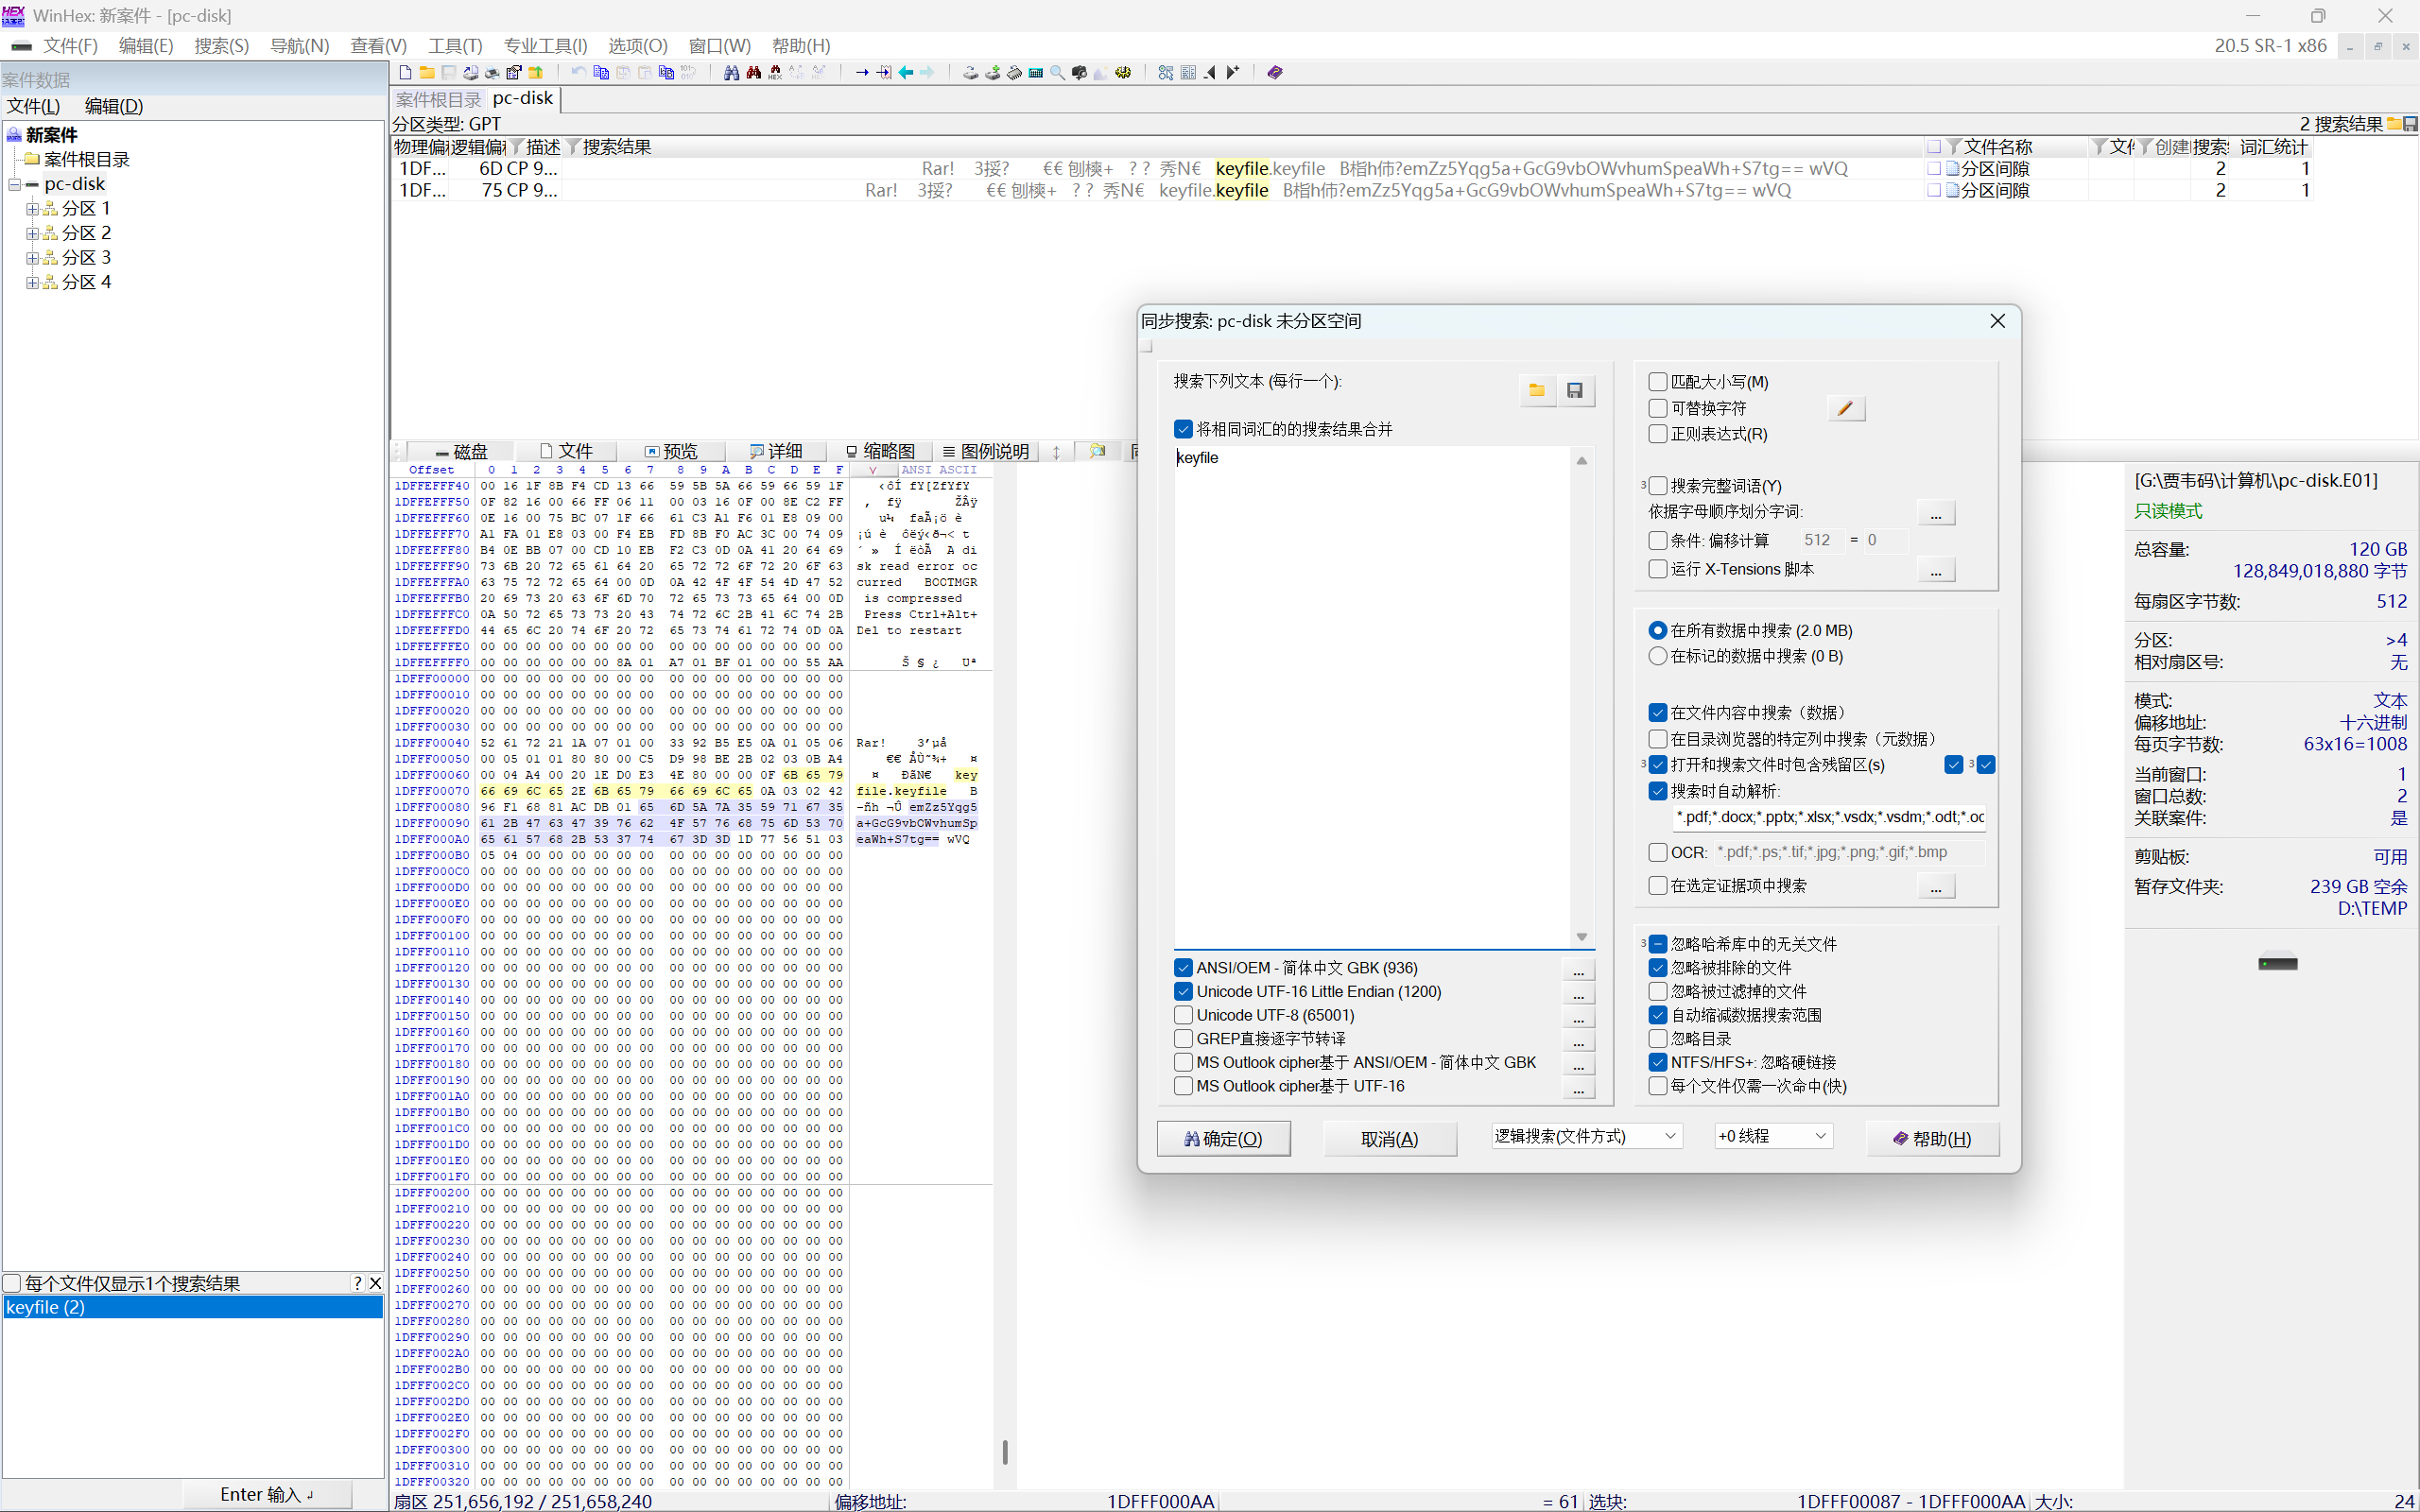Click the 取消(A) button
Image resolution: width=2420 pixels, height=1512 pixels.
point(1389,1138)
